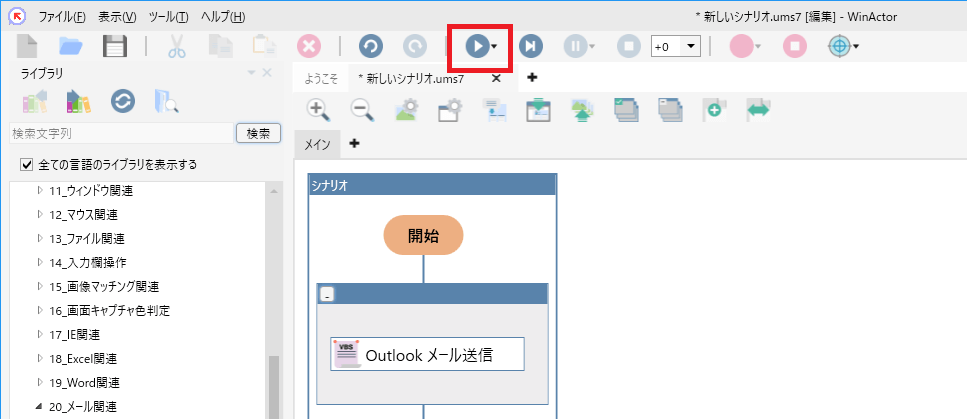Click the library import books icon
The height and width of the screenshot is (419, 967).
pos(35,101)
